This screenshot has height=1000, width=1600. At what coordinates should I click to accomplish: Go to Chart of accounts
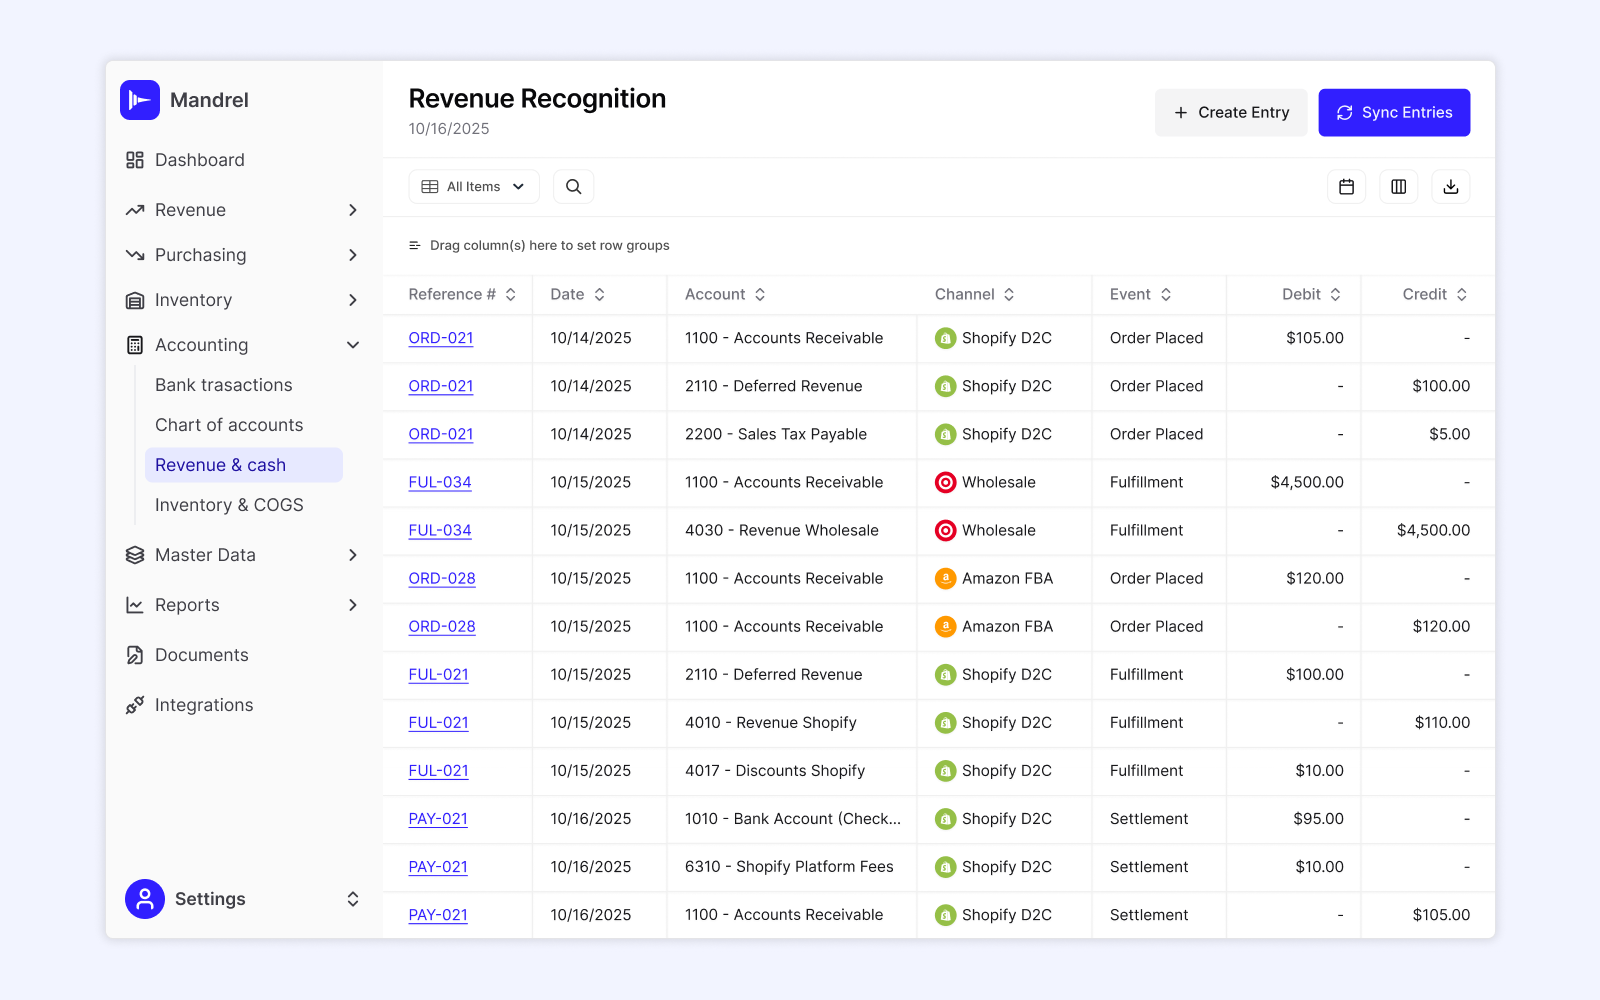pyautogui.click(x=229, y=424)
